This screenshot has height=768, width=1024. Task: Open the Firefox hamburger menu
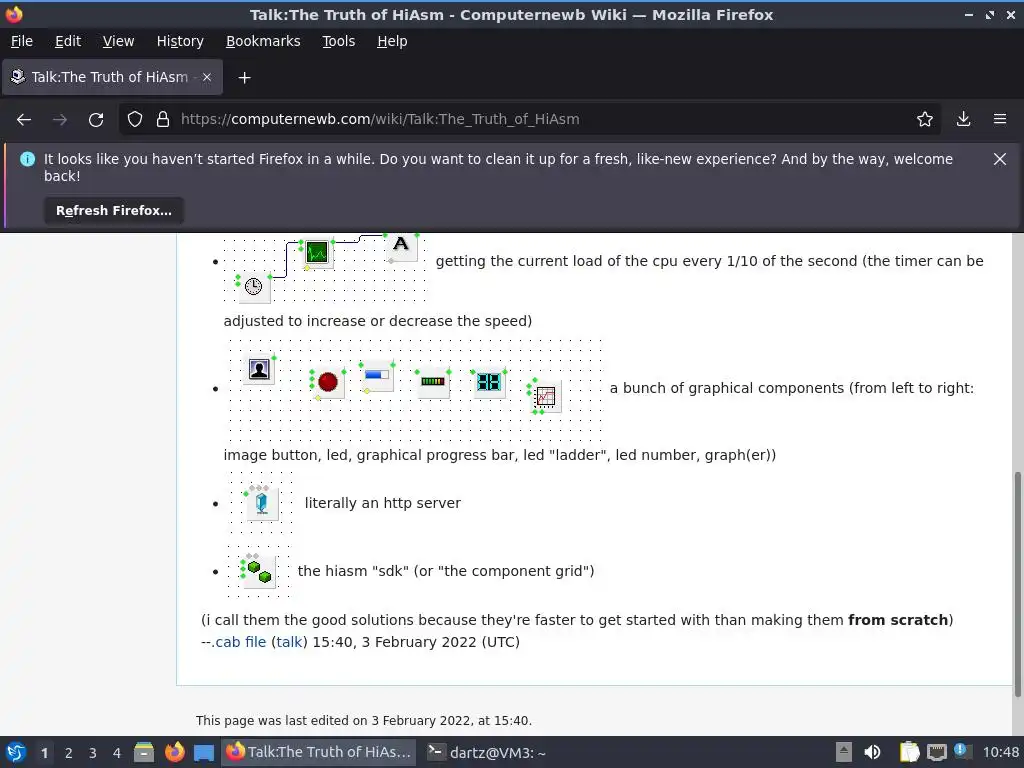(1000, 120)
